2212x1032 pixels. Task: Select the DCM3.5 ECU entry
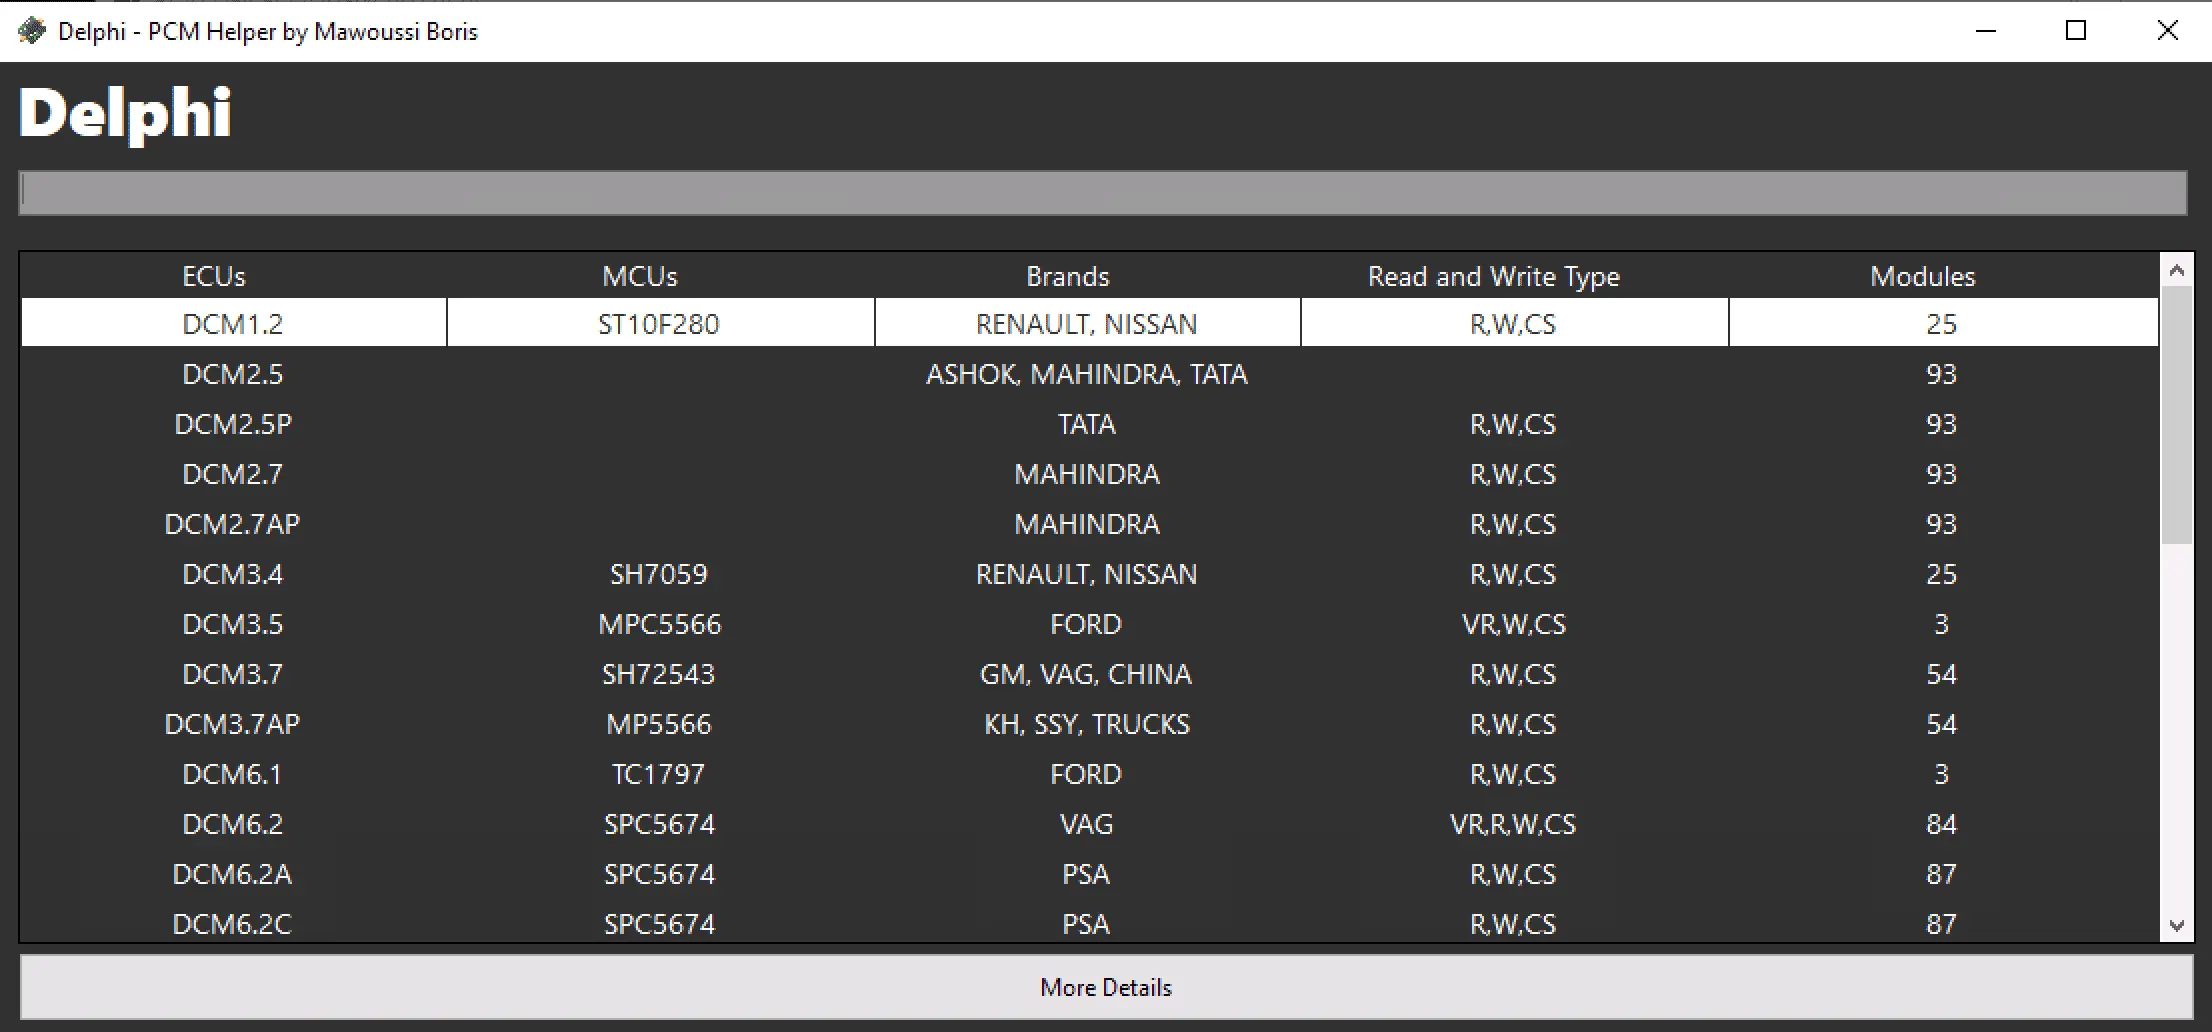tap(233, 624)
